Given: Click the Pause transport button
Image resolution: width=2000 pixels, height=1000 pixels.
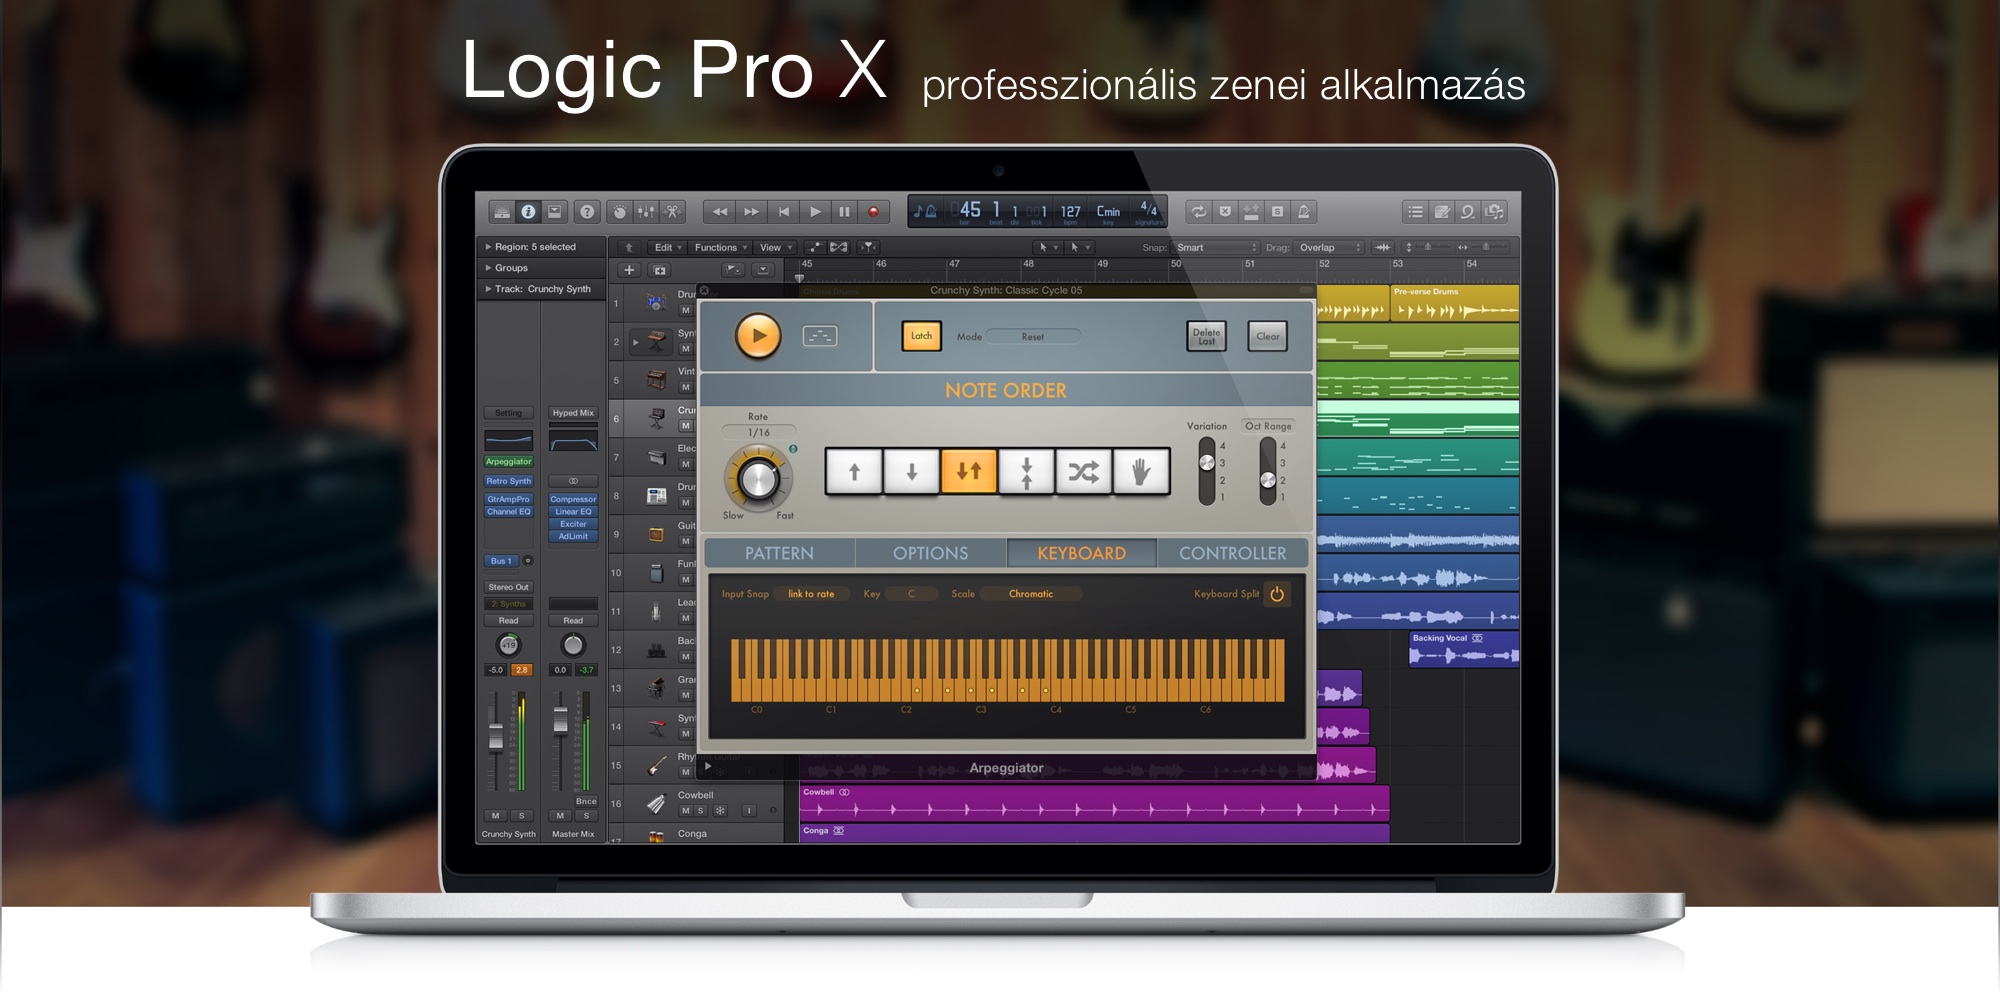Looking at the screenshot, I should pos(844,212).
